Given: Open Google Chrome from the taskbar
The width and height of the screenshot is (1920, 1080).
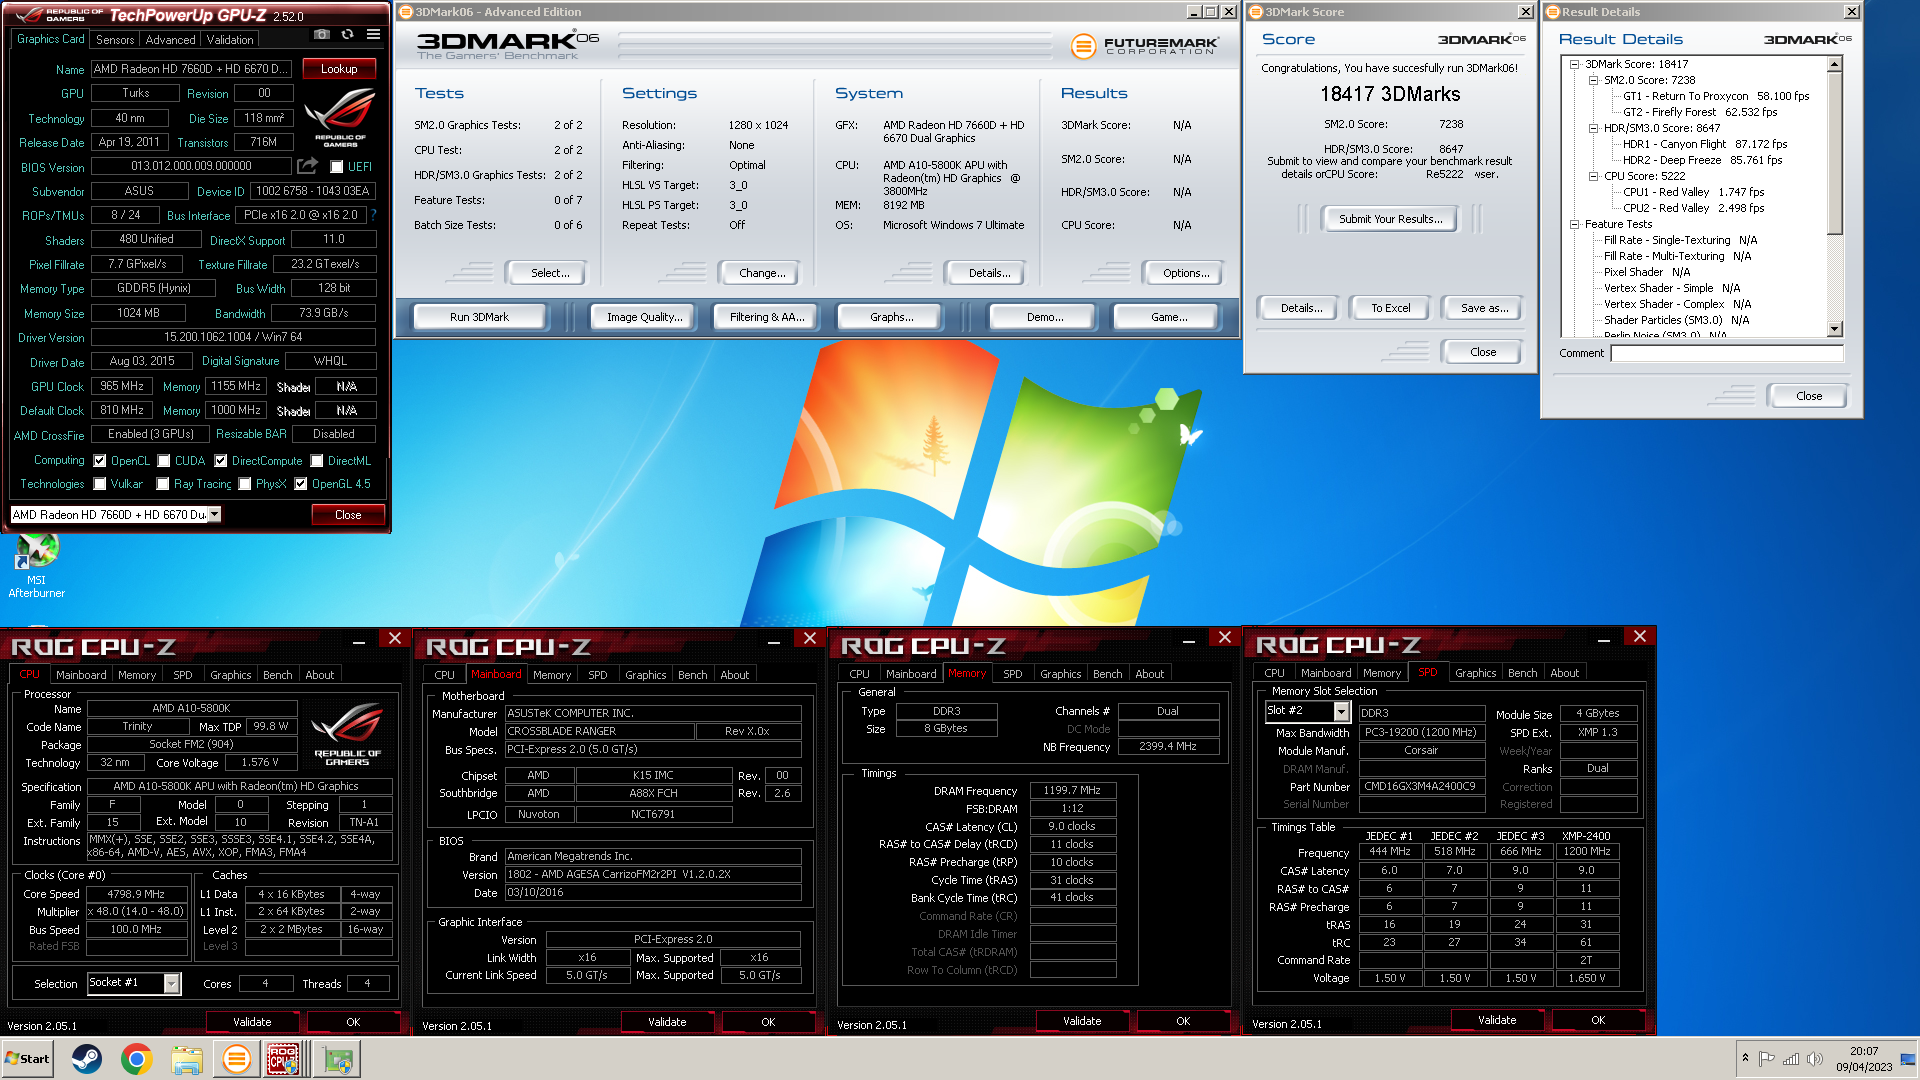Looking at the screenshot, I should (137, 1059).
